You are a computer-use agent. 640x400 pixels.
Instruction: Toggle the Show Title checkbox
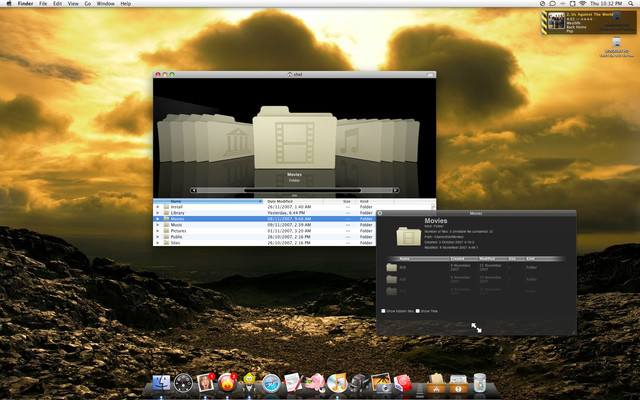417,311
